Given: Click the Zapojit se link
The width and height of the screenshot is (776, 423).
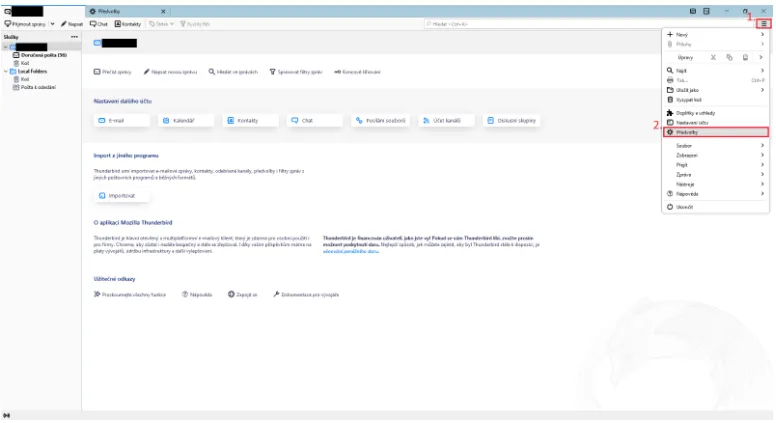Looking at the screenshot, I should [x=242, y=294].
